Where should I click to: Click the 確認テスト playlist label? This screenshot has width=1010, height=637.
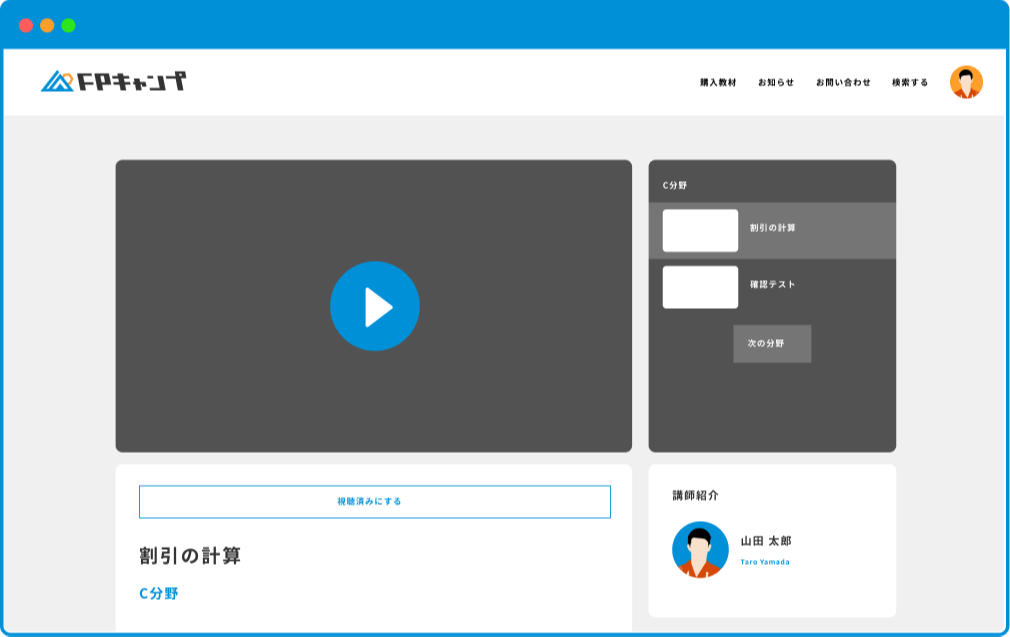(772, 285)
